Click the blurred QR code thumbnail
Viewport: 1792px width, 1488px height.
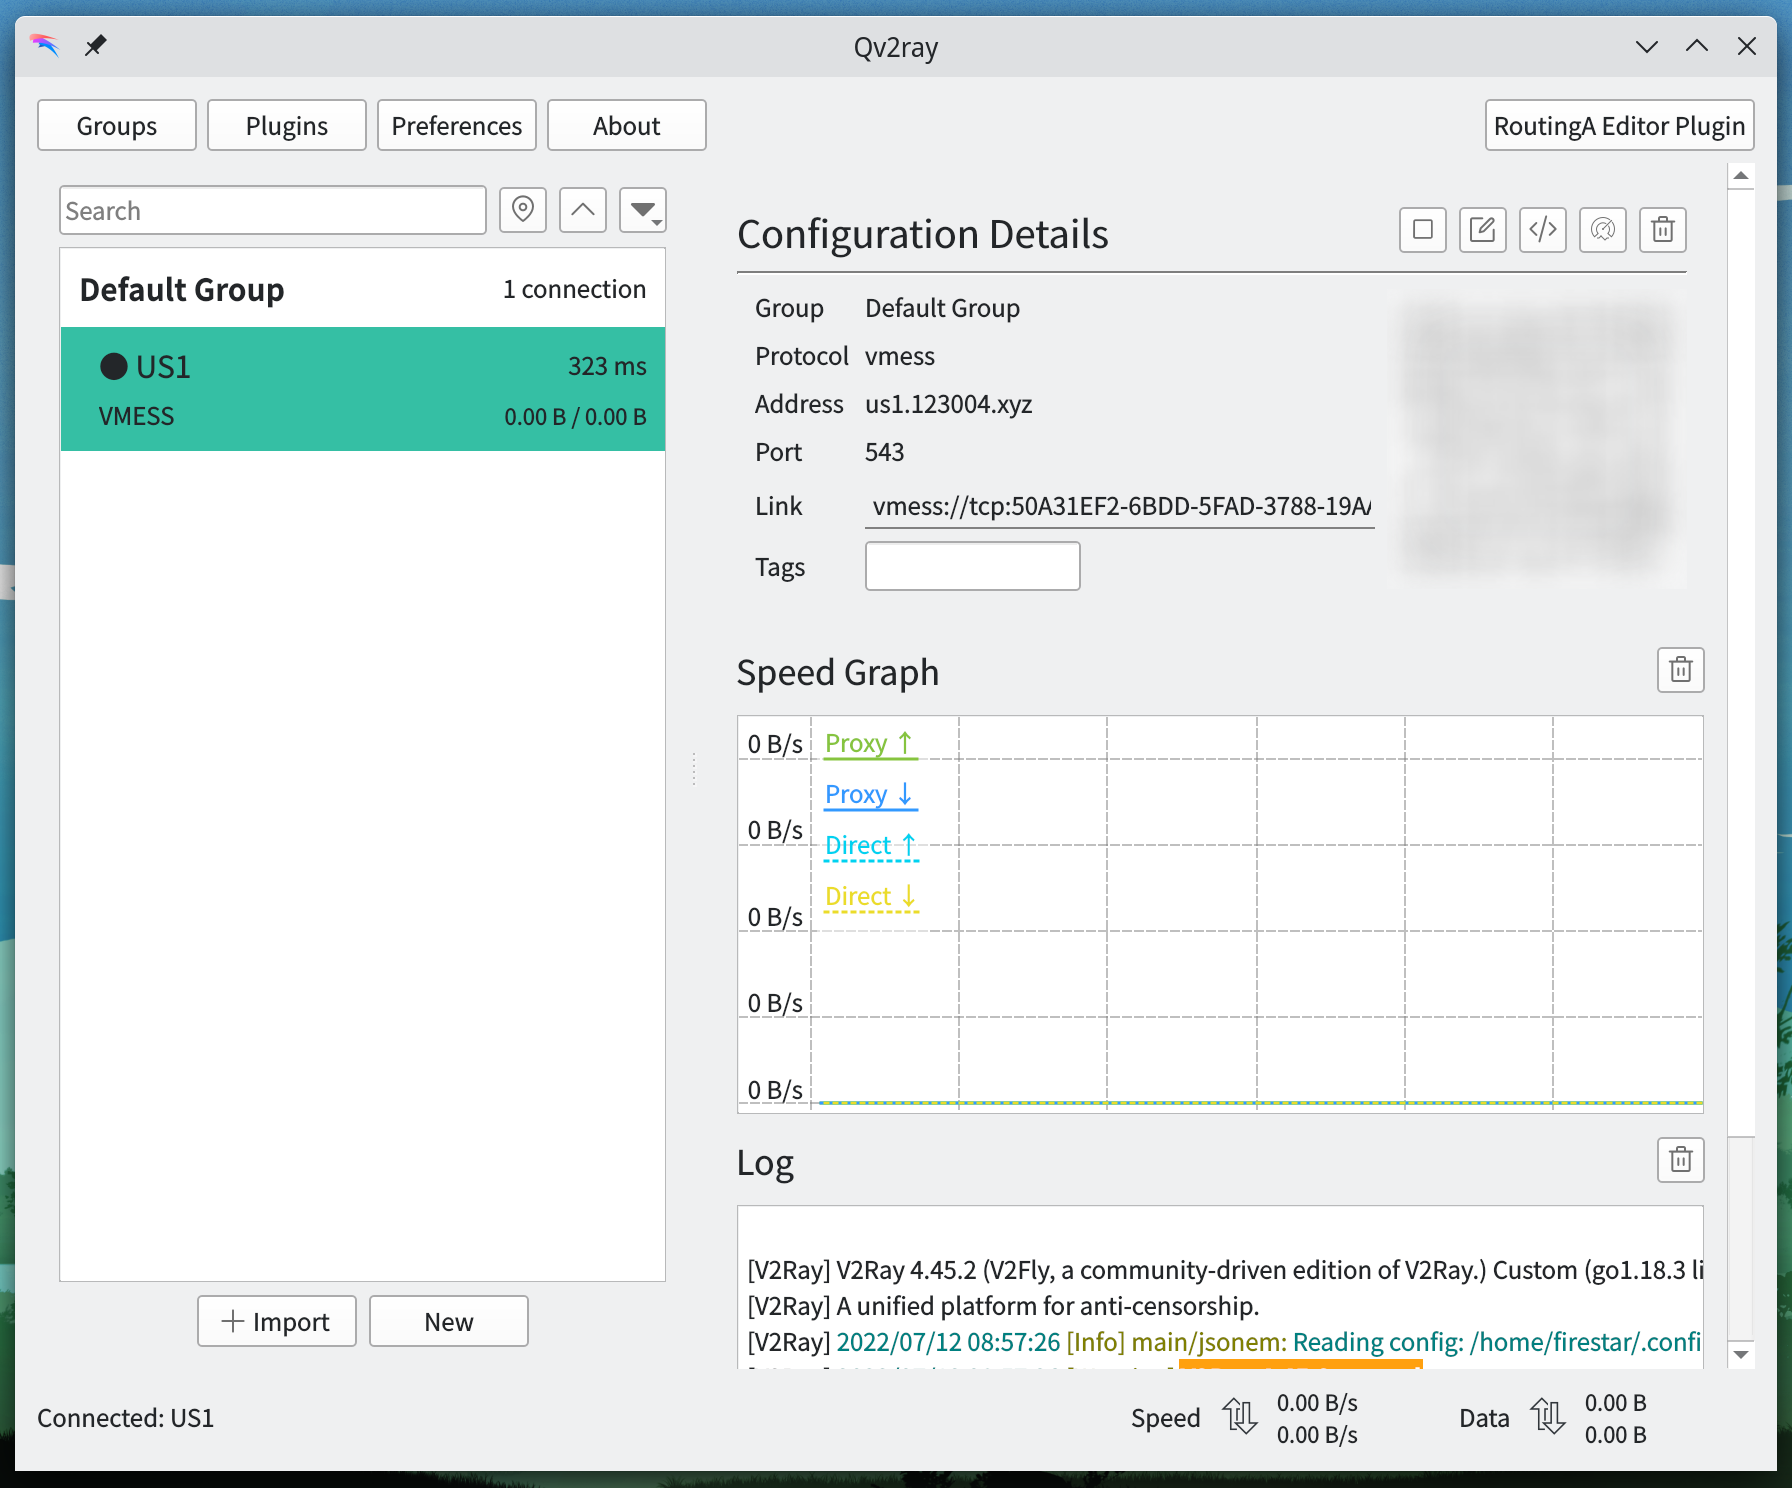[x=1540, y=440]
